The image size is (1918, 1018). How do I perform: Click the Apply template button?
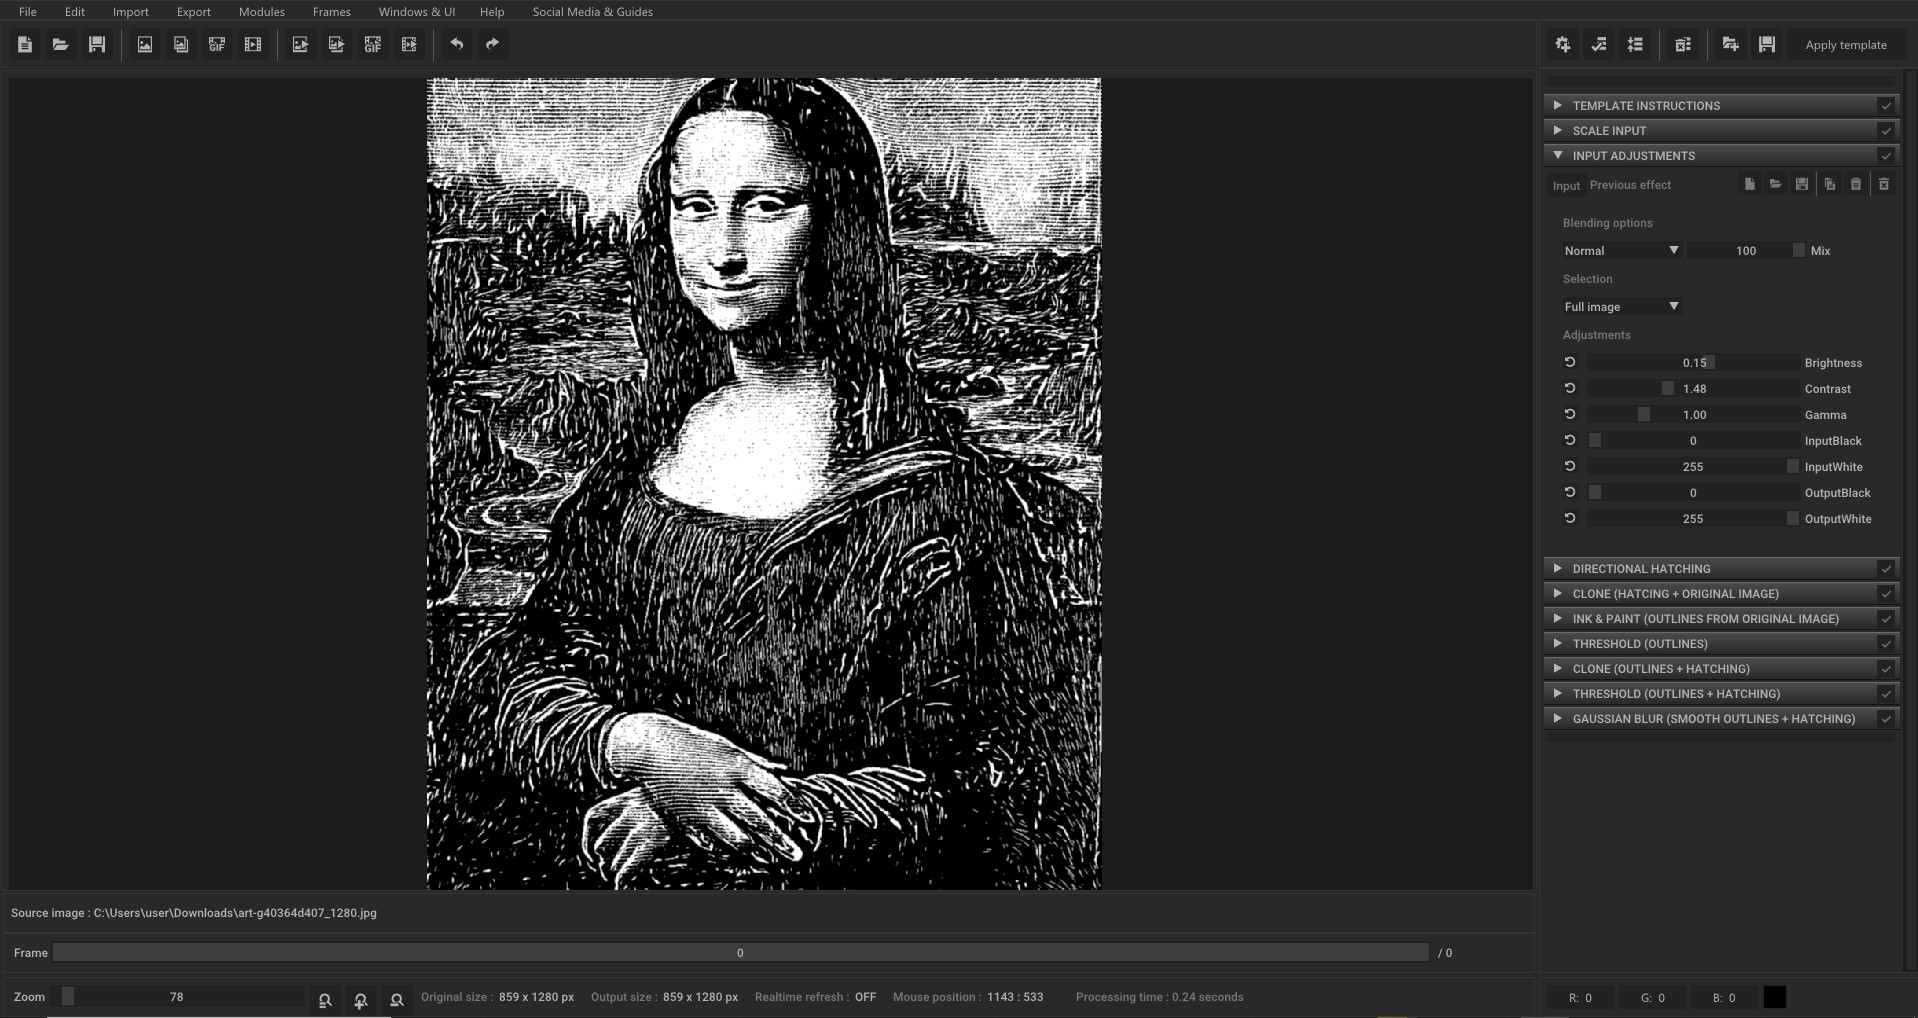coord(1845,44)
